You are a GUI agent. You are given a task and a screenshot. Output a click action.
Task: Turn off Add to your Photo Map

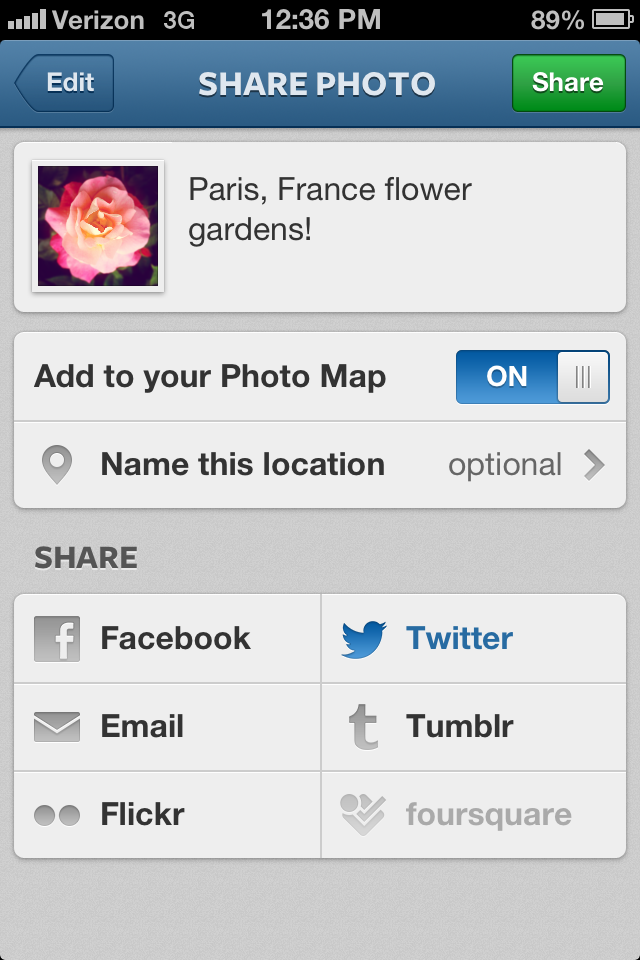(x=532, y=377)
